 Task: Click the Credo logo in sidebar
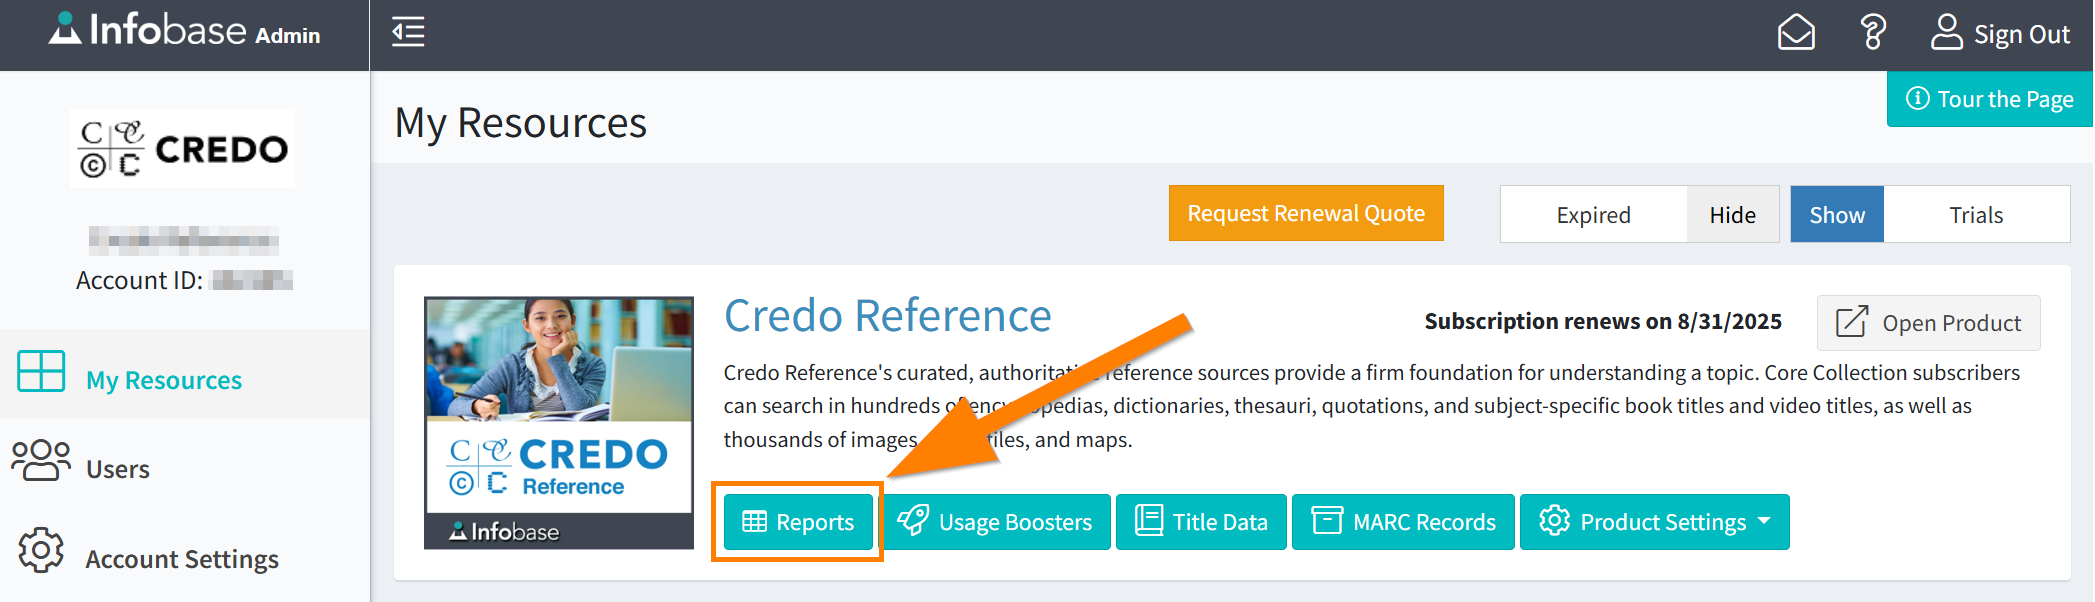(x=183, y=149)
